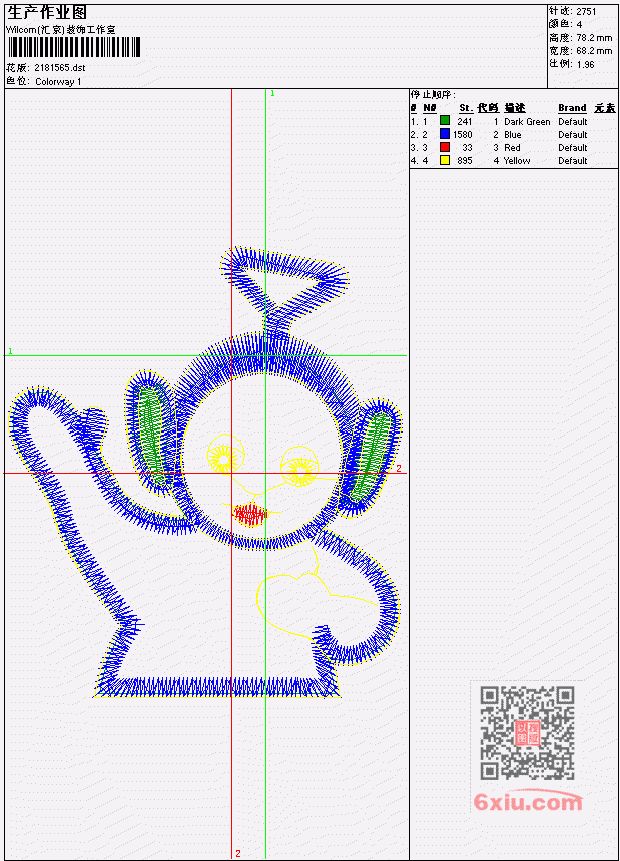
Task: Click the scale value '1.96'
Action: [x=585, y=64]
